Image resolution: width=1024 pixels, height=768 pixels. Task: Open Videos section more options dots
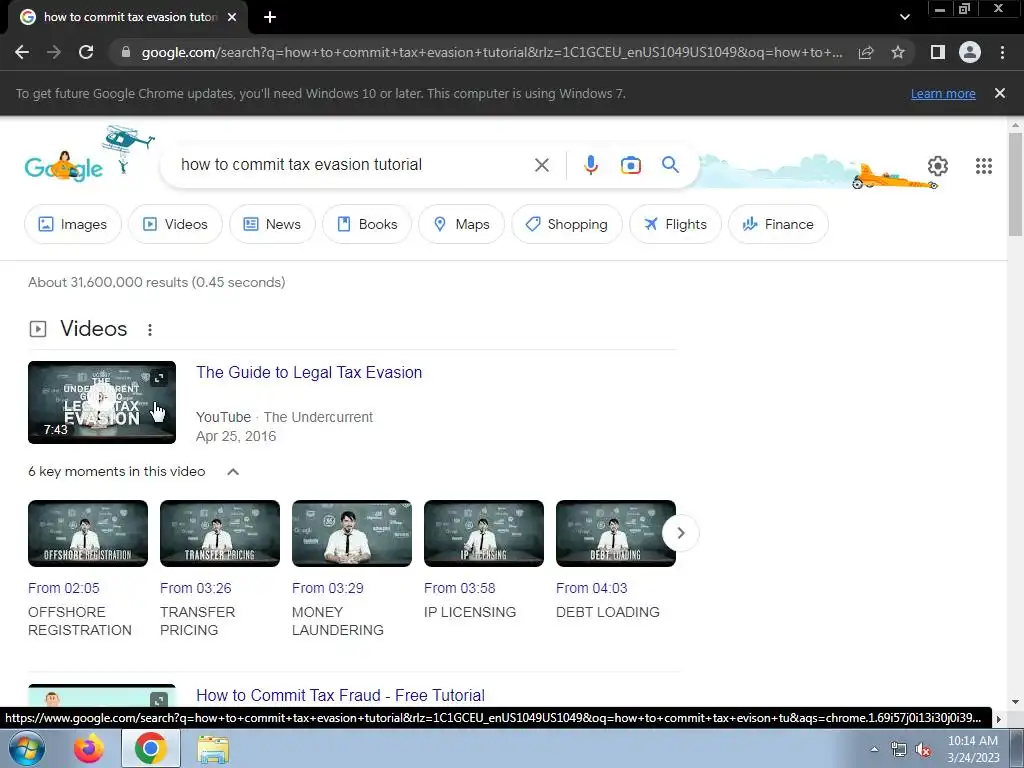tap(150, 330)
